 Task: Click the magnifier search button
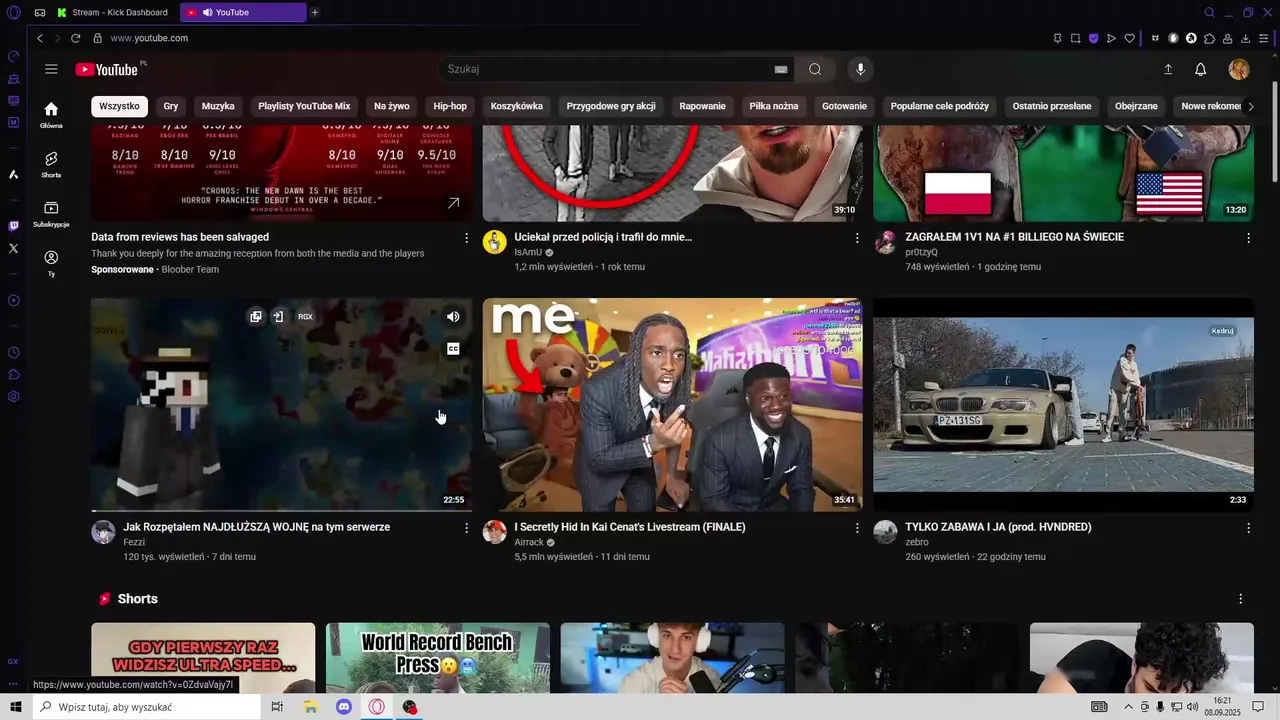(815, 69)
